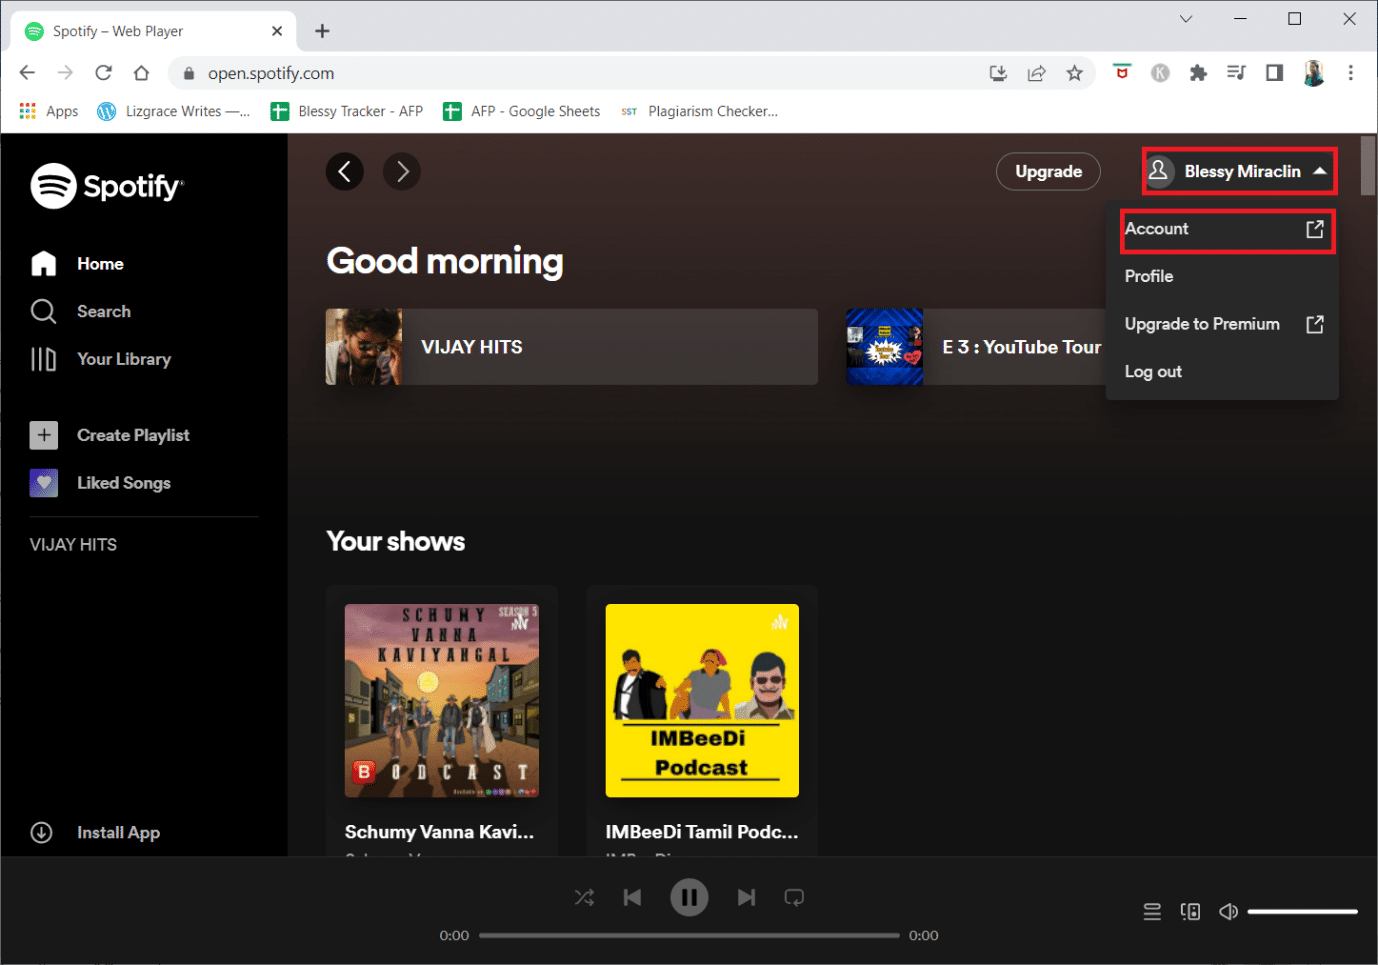Open Plagiarism Checker bookmark

pyautogui.click(x=699, y=111)
